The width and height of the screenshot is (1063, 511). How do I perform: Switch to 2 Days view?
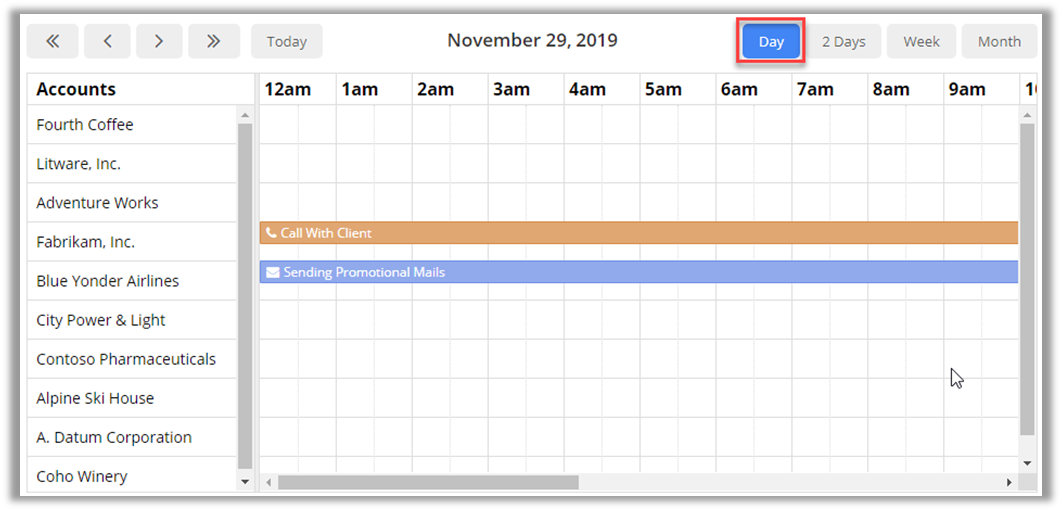(x=843, y=42)
